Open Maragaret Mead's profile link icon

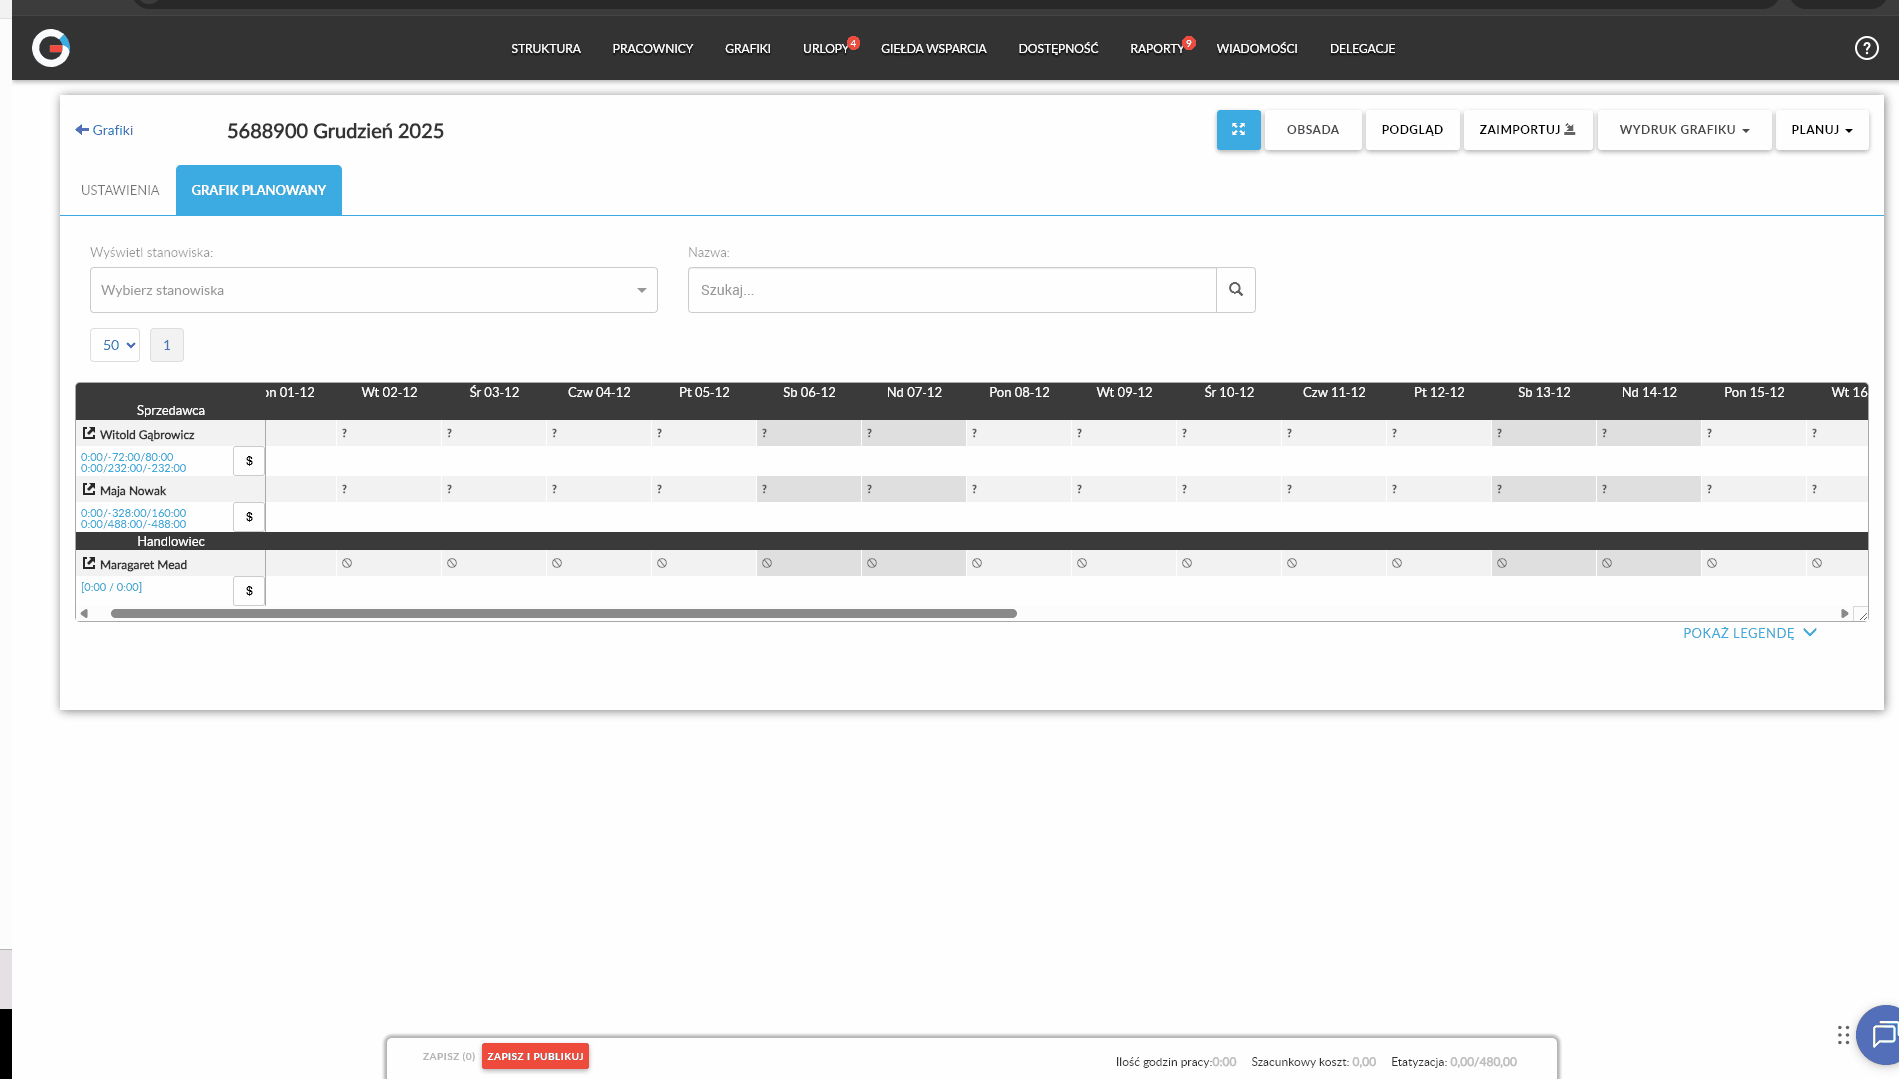pyautogui.click(x=89, y=564)
